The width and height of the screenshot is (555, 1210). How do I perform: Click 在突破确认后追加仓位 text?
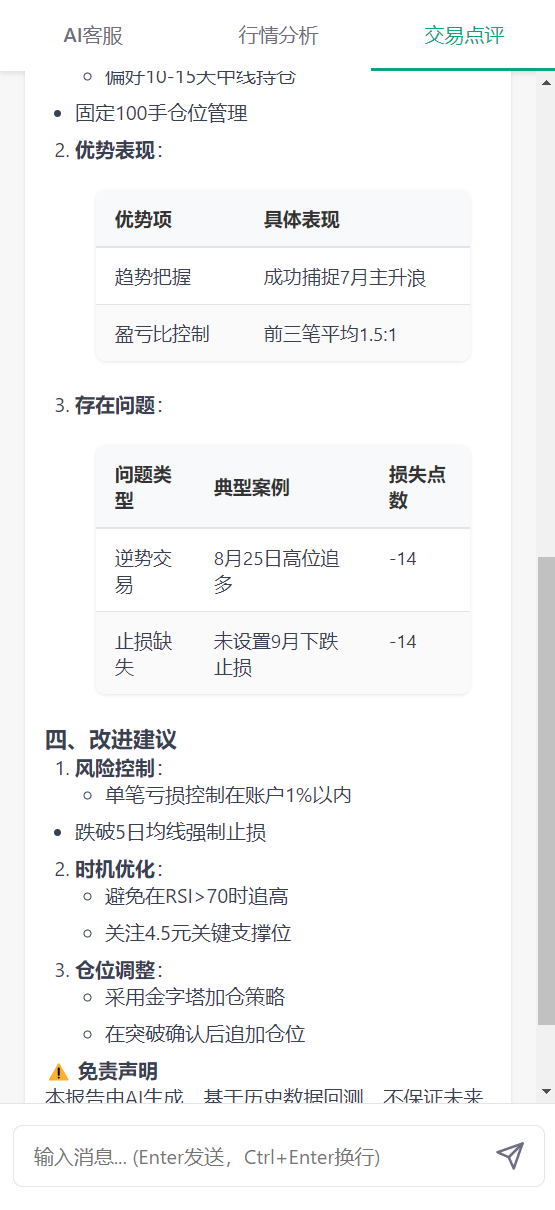click(x=205, y=1034)
